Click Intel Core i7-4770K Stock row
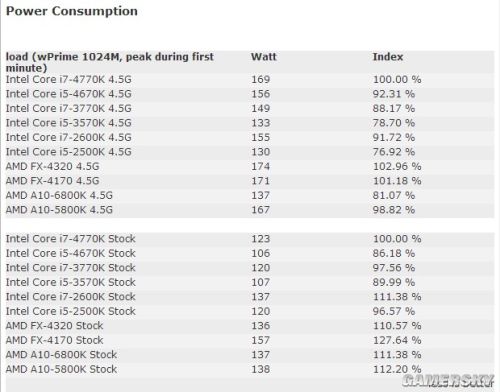The width and height of the screenshot is (500, 392). point(250,239)
